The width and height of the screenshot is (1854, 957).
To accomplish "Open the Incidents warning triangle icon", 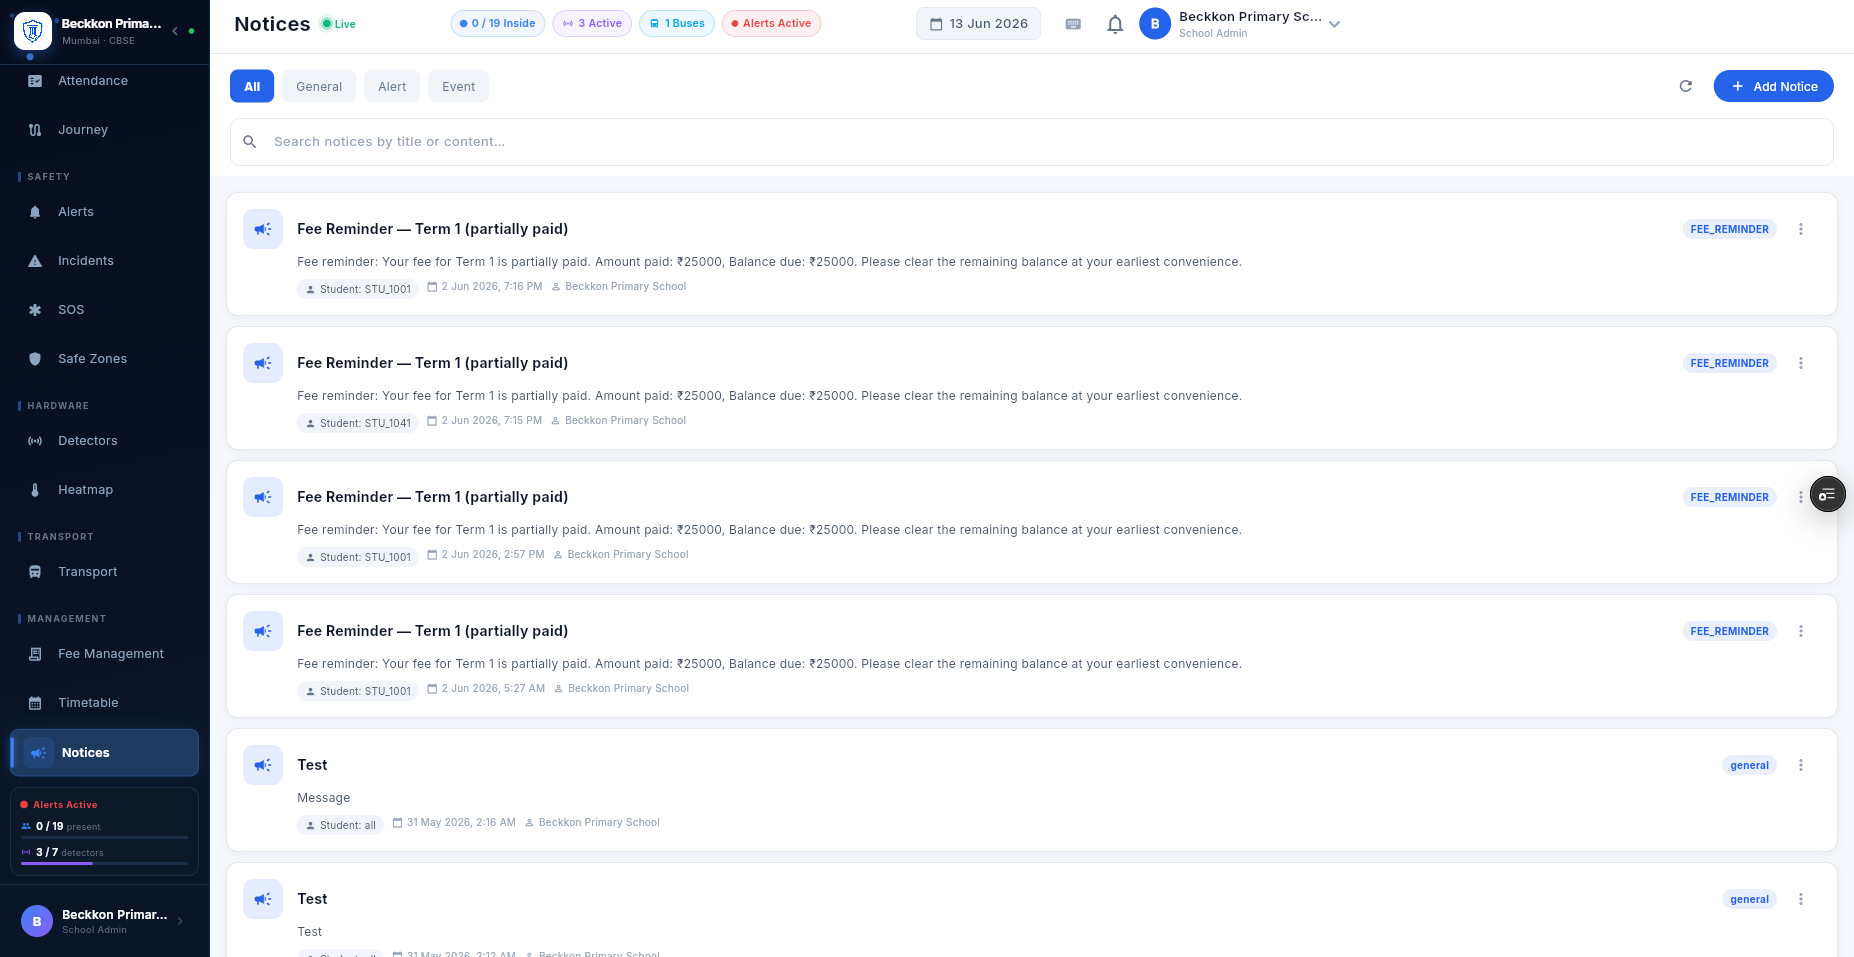I will [35, 261].
